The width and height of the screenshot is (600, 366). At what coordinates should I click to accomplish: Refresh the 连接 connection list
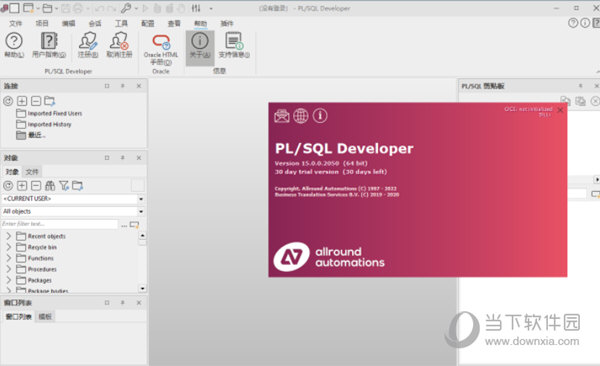(8, 101)
